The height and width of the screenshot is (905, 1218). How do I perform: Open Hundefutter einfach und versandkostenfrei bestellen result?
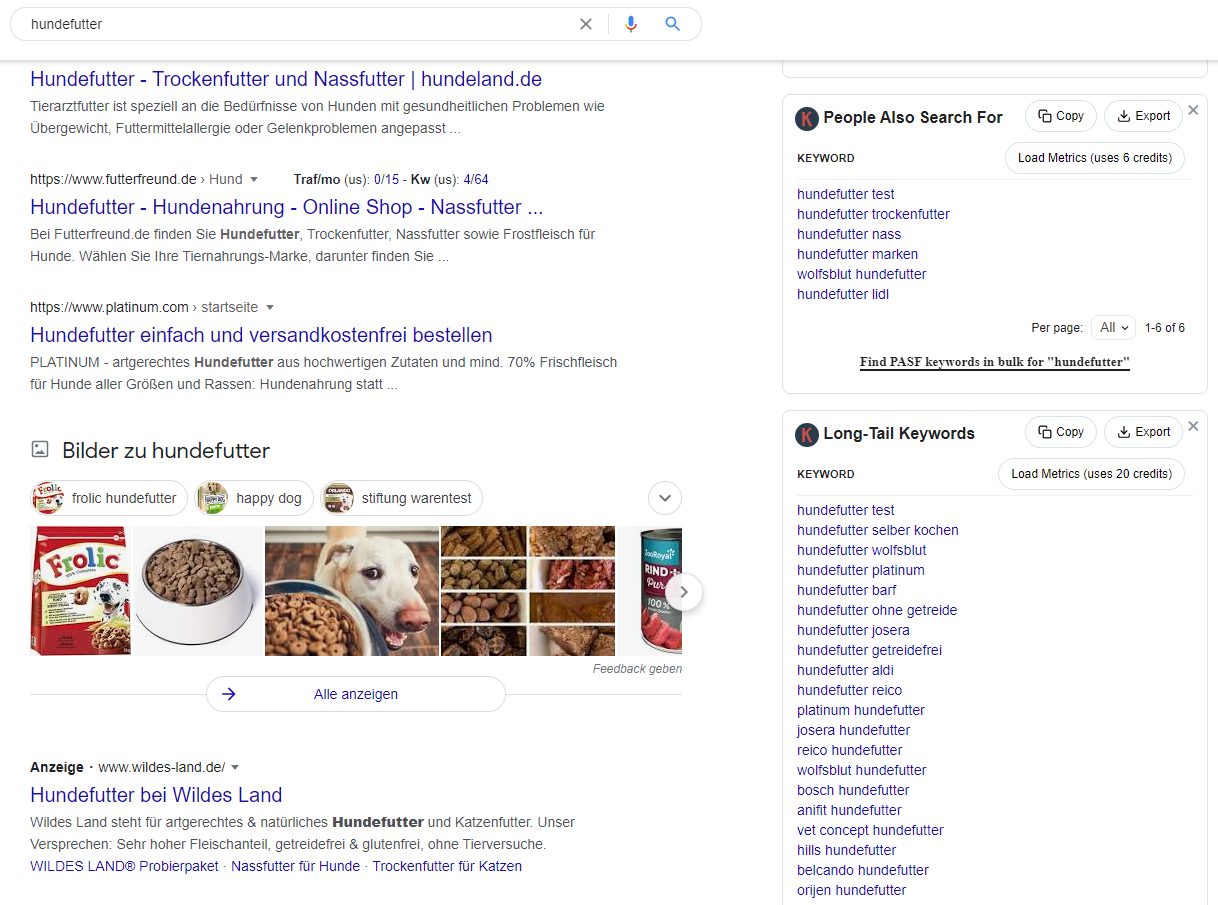[261, 335]
